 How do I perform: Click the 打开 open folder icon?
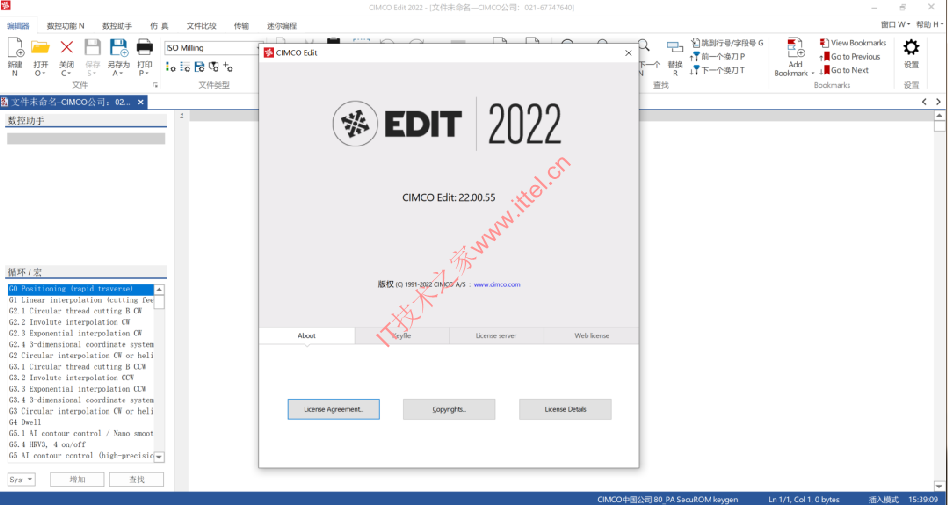[41, 47]
